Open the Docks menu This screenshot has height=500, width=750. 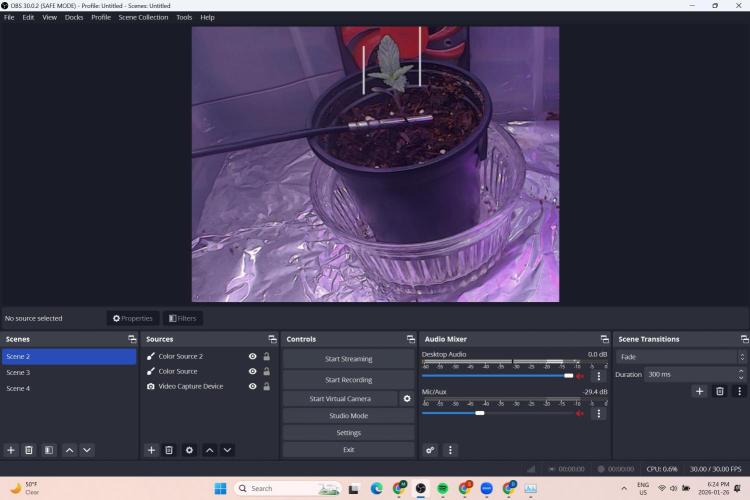pyautogui.click(x=74, y=17)
